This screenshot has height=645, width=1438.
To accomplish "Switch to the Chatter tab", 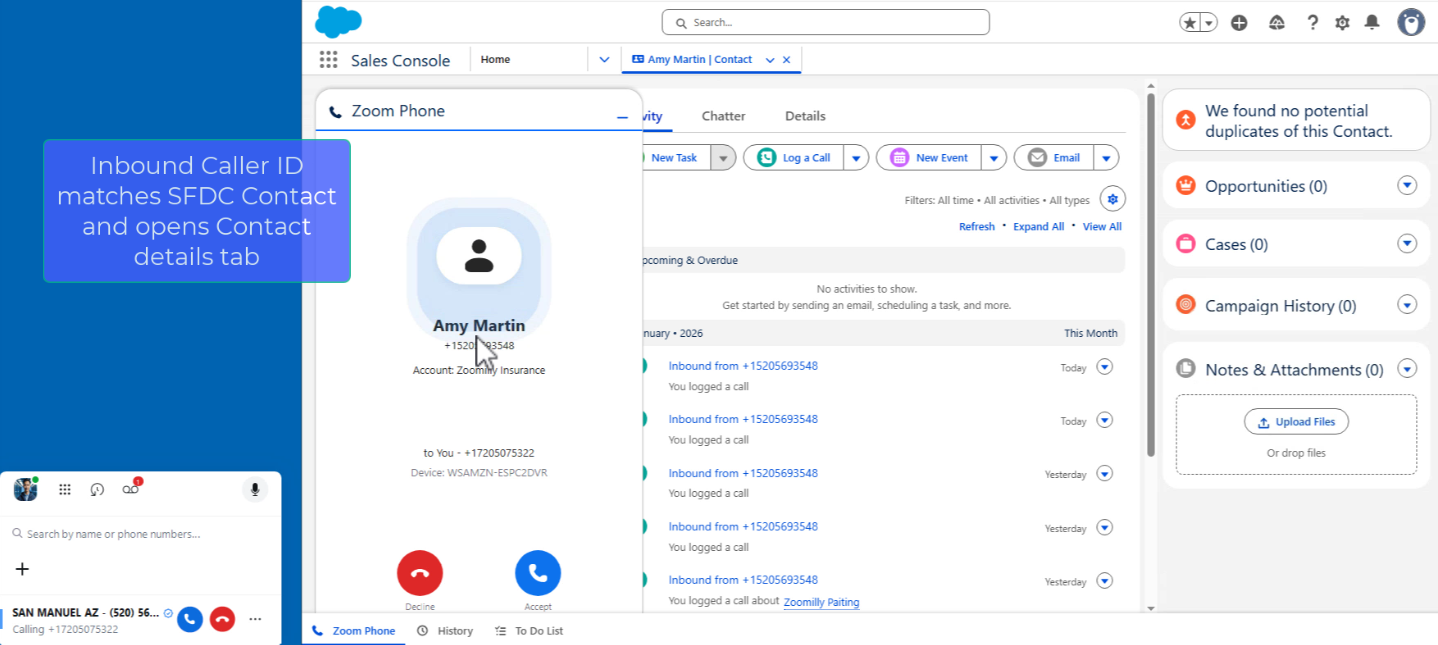I will pyautogui.click(x=723, y=116).
